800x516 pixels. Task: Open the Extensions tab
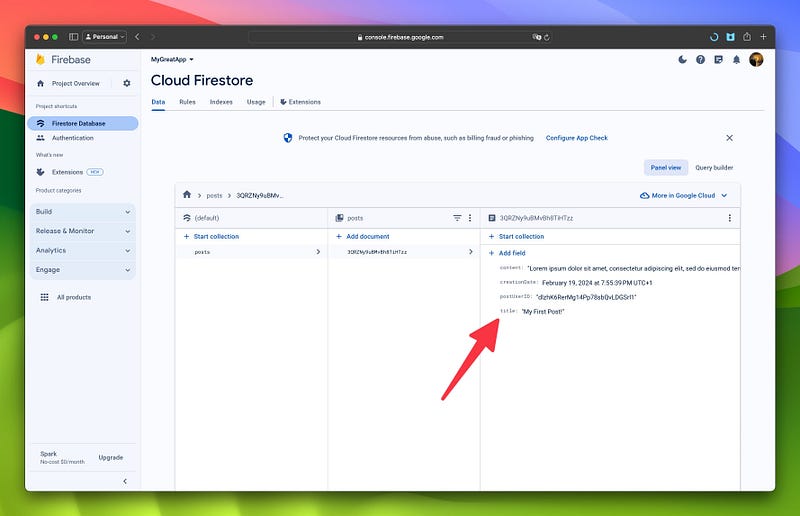coord(301,102)
